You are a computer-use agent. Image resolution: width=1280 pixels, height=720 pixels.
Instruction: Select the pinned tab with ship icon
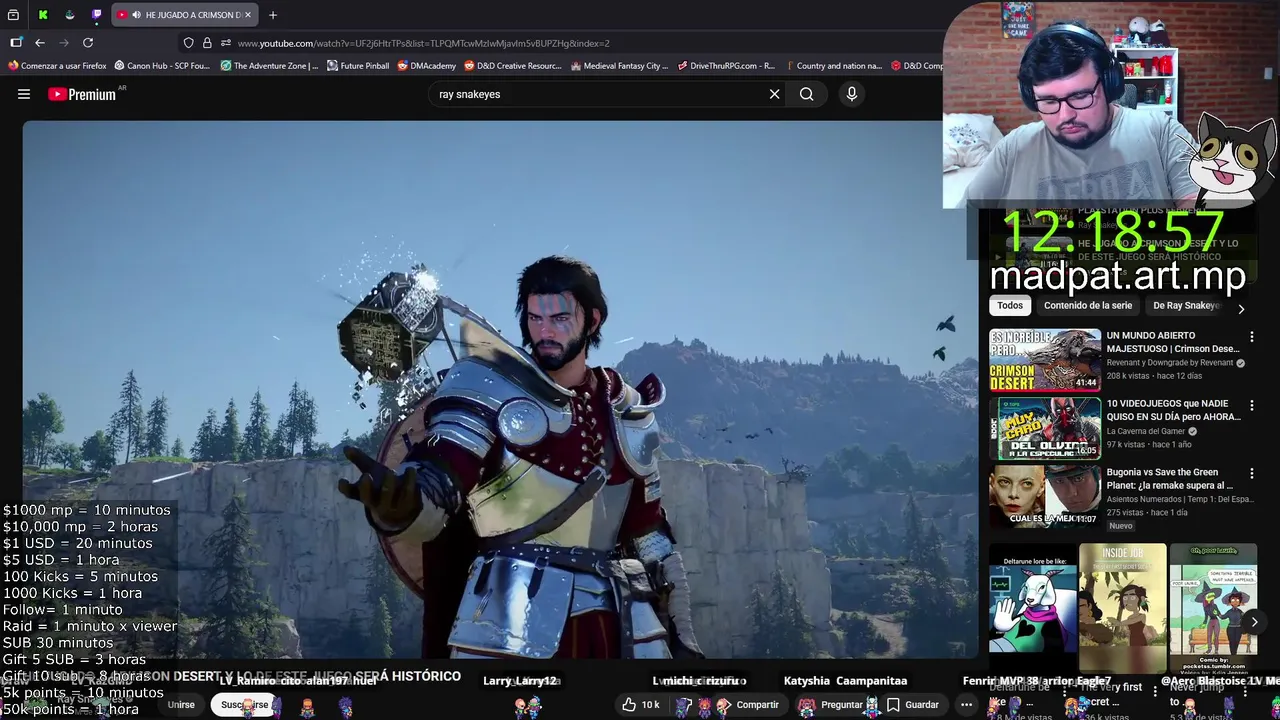click(x=70, y=15)
